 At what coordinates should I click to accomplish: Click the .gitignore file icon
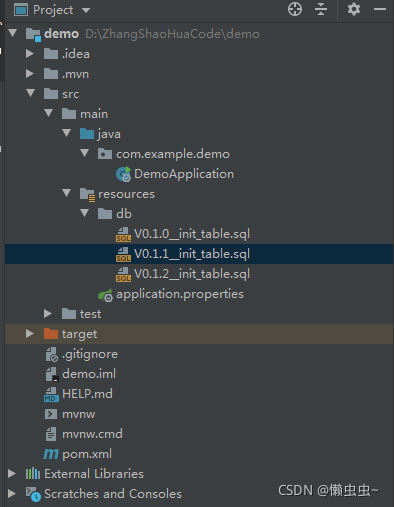tap(52, 354)
